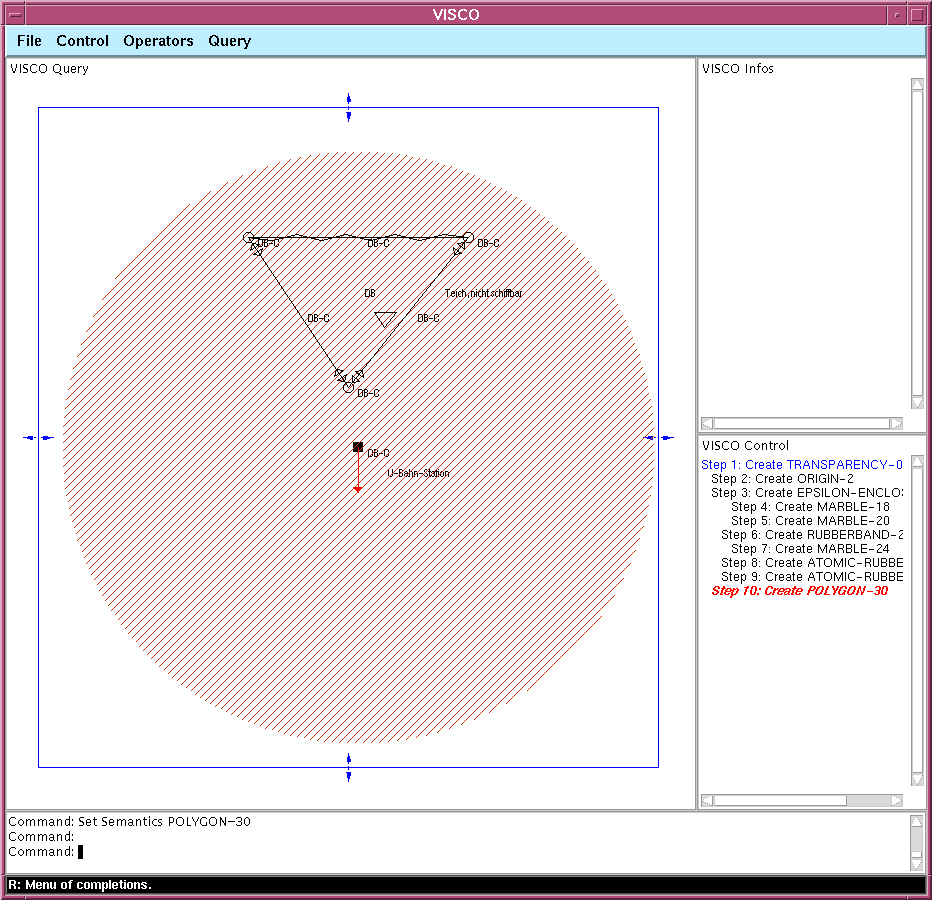Click scroll-down arrow in VISCO Infos panel

(917, 403)
